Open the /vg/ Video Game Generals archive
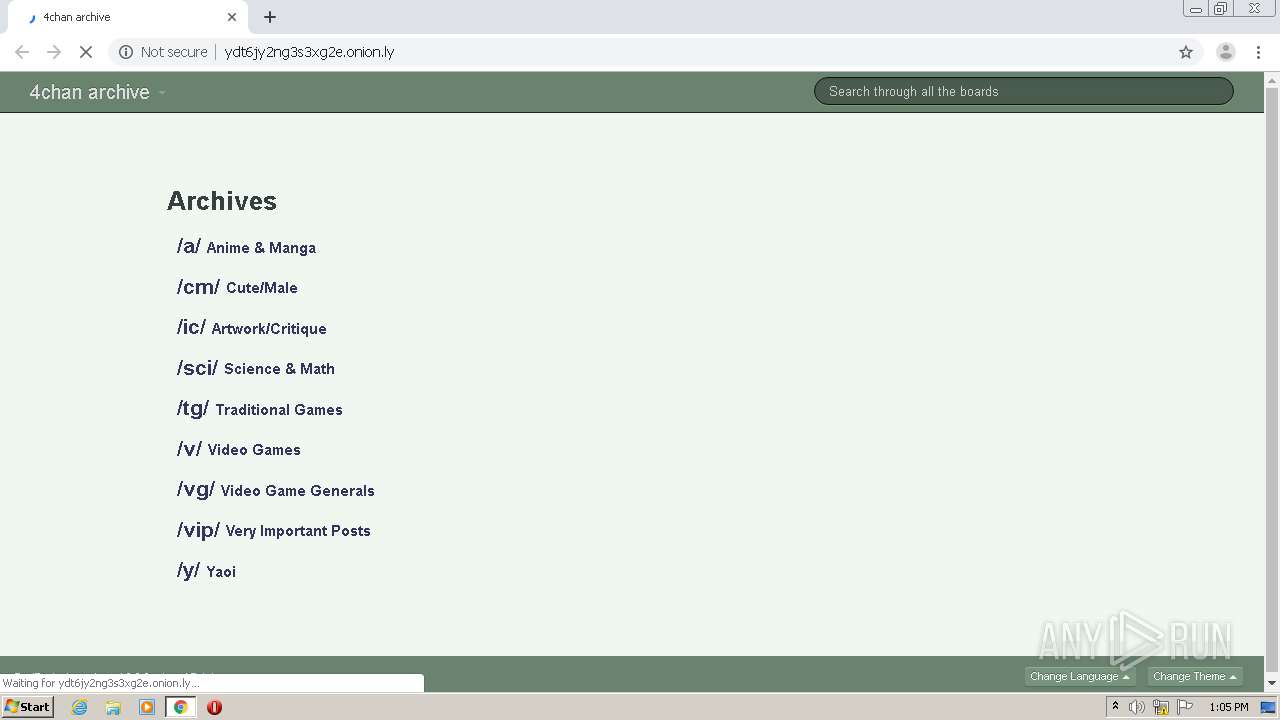 (x=276, y=490)
